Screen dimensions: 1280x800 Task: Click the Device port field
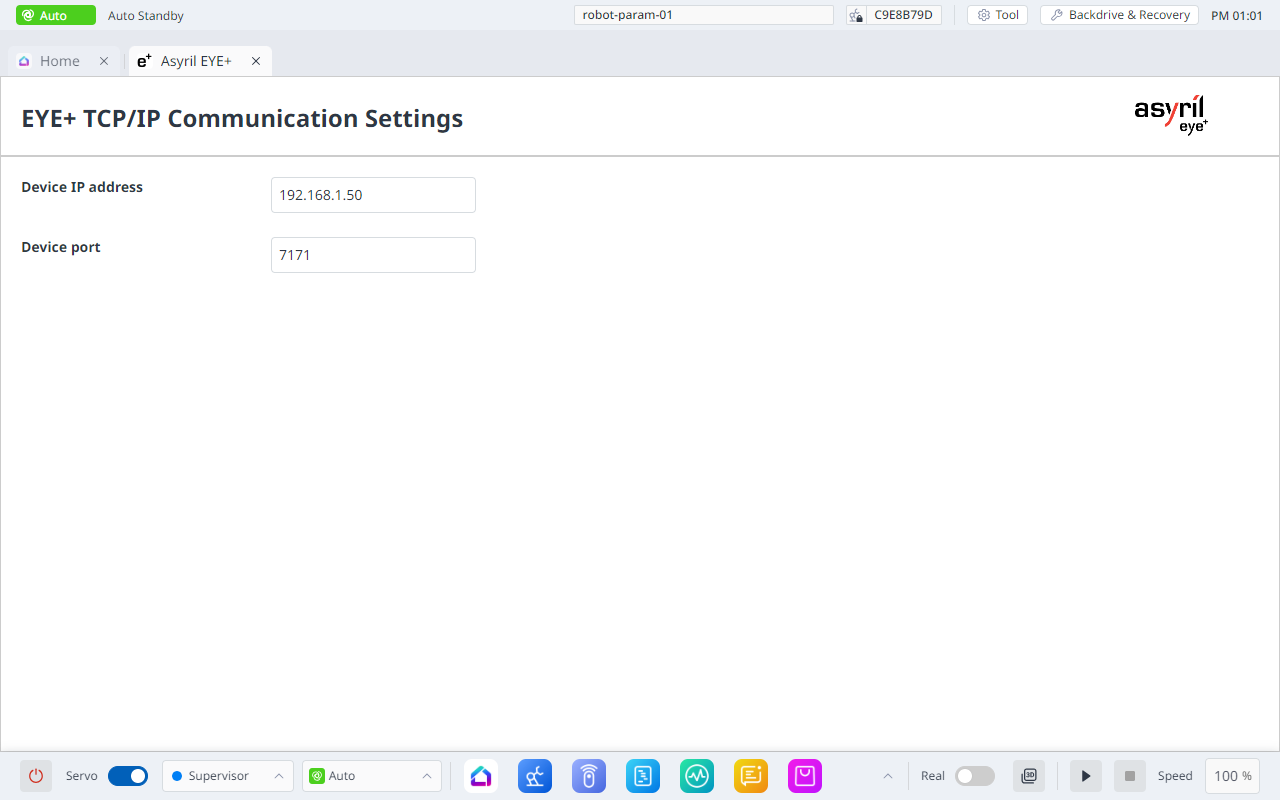373,255
